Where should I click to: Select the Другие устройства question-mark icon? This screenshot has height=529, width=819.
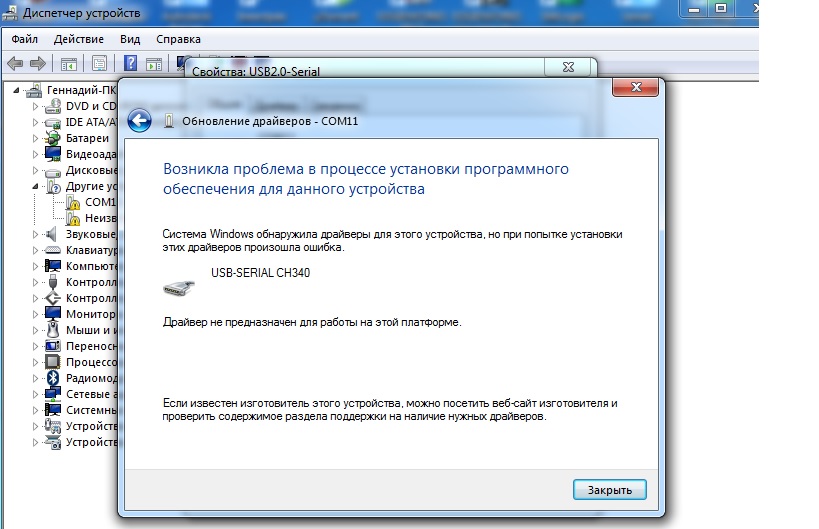(54, 186)
